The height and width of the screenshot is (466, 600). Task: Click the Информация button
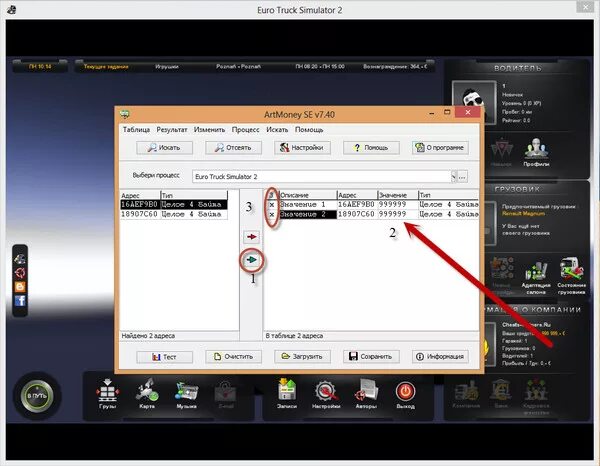[x=440, y=357]
